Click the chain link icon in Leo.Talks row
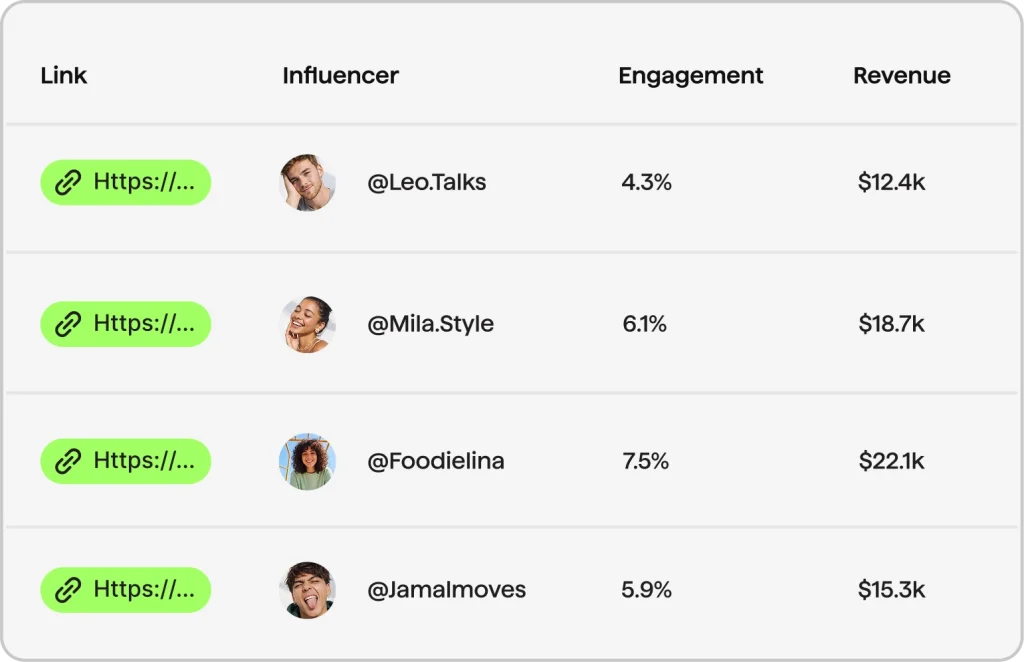Viewport: 1024px width, 662px height. 68,183
